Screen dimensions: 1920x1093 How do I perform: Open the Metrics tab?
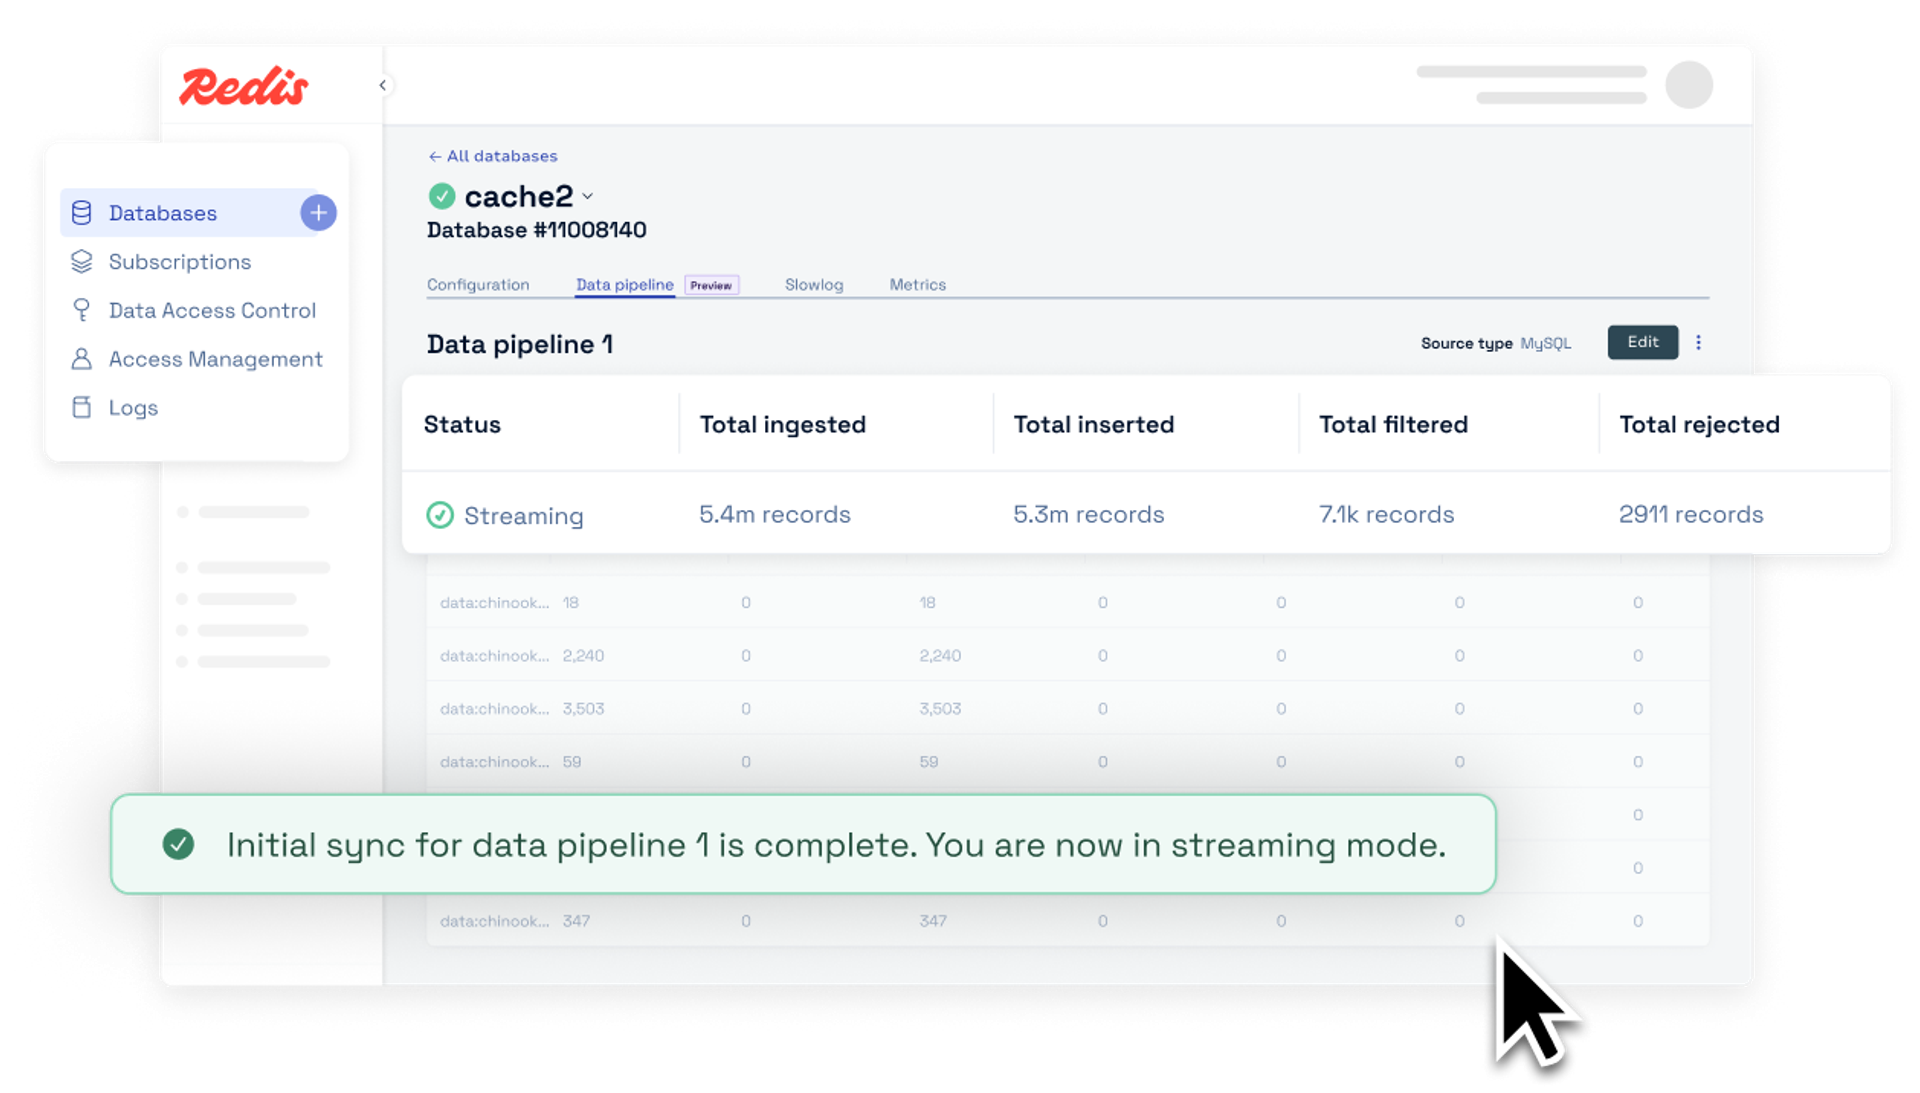pos(917,285)
